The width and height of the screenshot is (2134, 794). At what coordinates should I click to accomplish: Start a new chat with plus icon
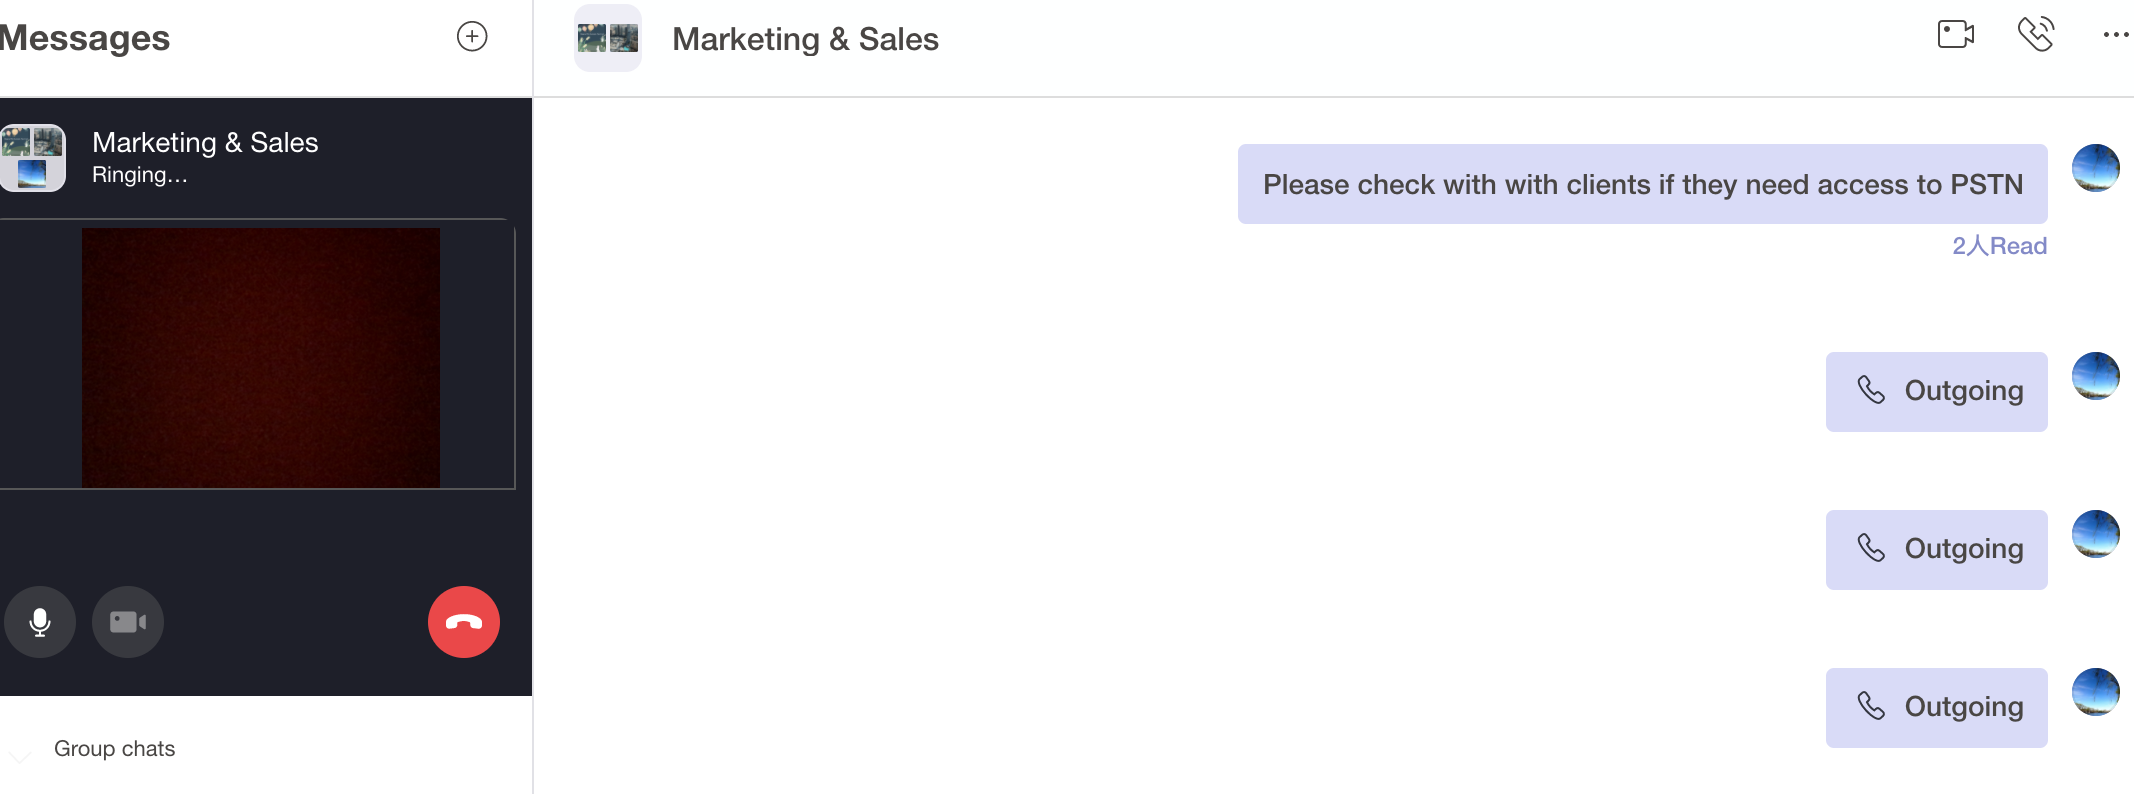(472, 37)
